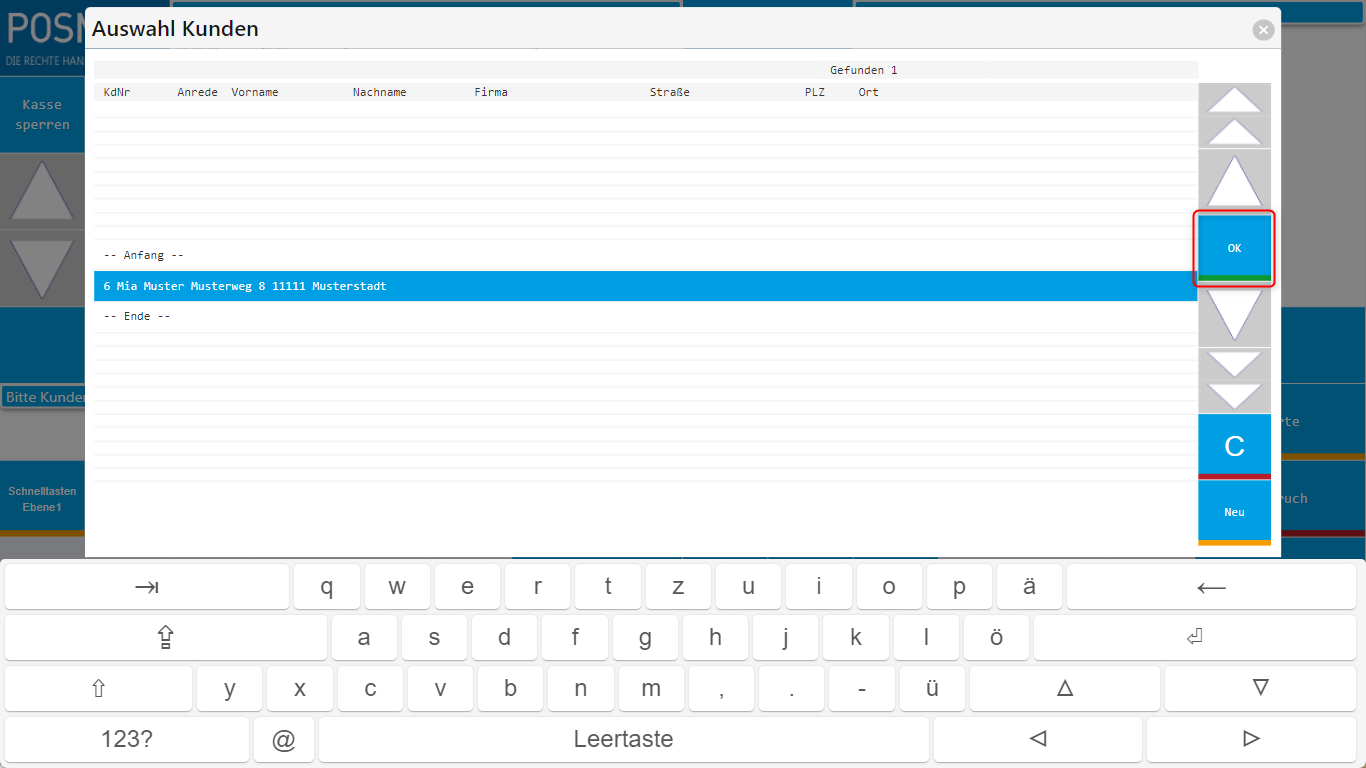1366x768 pixels.
Task: Jump to list end with double-down arrow
Action: coord(1234,380)
